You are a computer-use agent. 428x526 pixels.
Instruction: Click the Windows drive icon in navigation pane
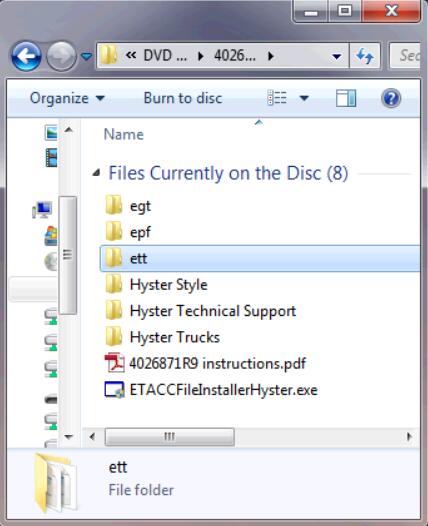51,236
